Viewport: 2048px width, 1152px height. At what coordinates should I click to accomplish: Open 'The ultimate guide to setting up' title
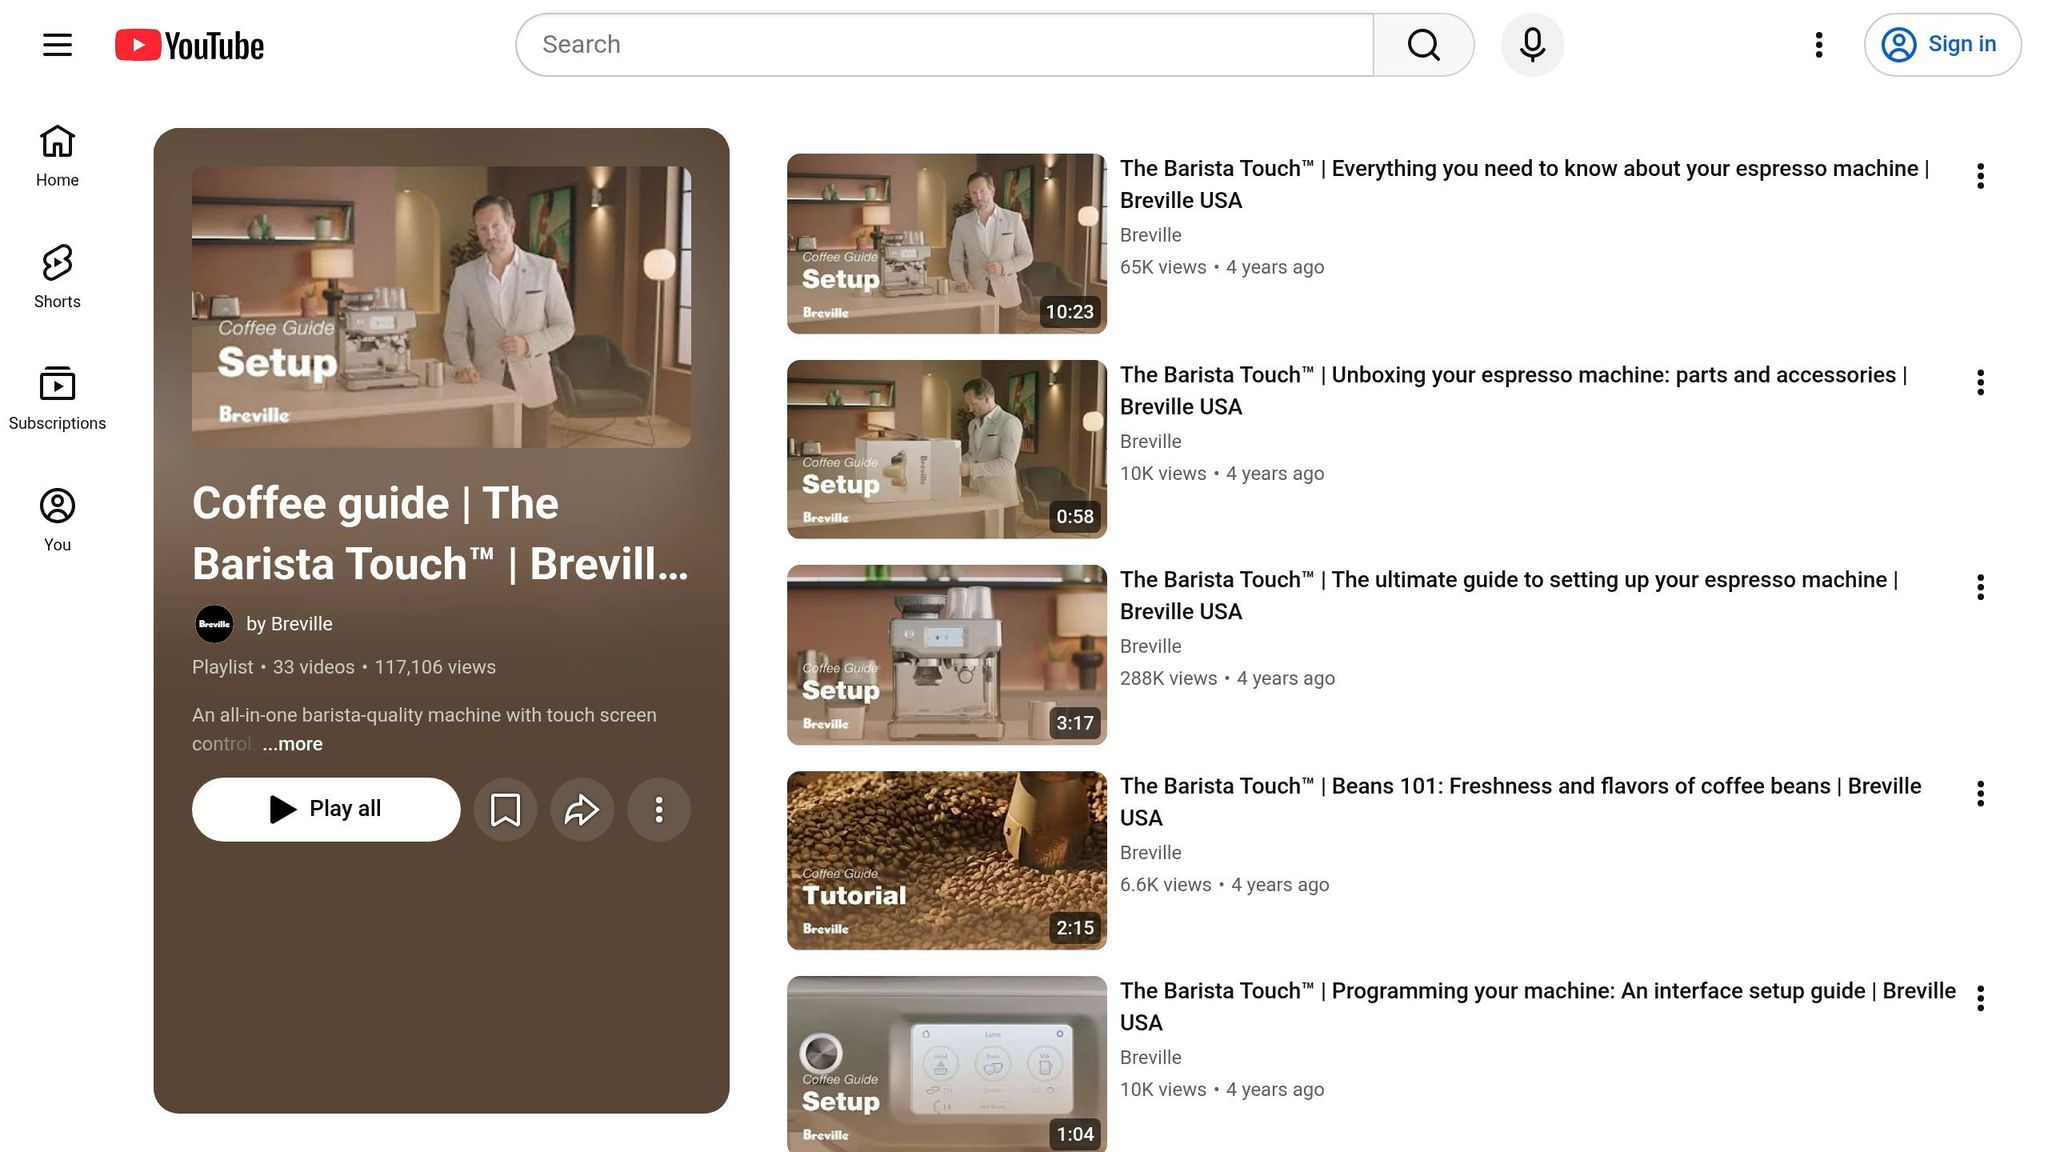tap(1509, 595)
